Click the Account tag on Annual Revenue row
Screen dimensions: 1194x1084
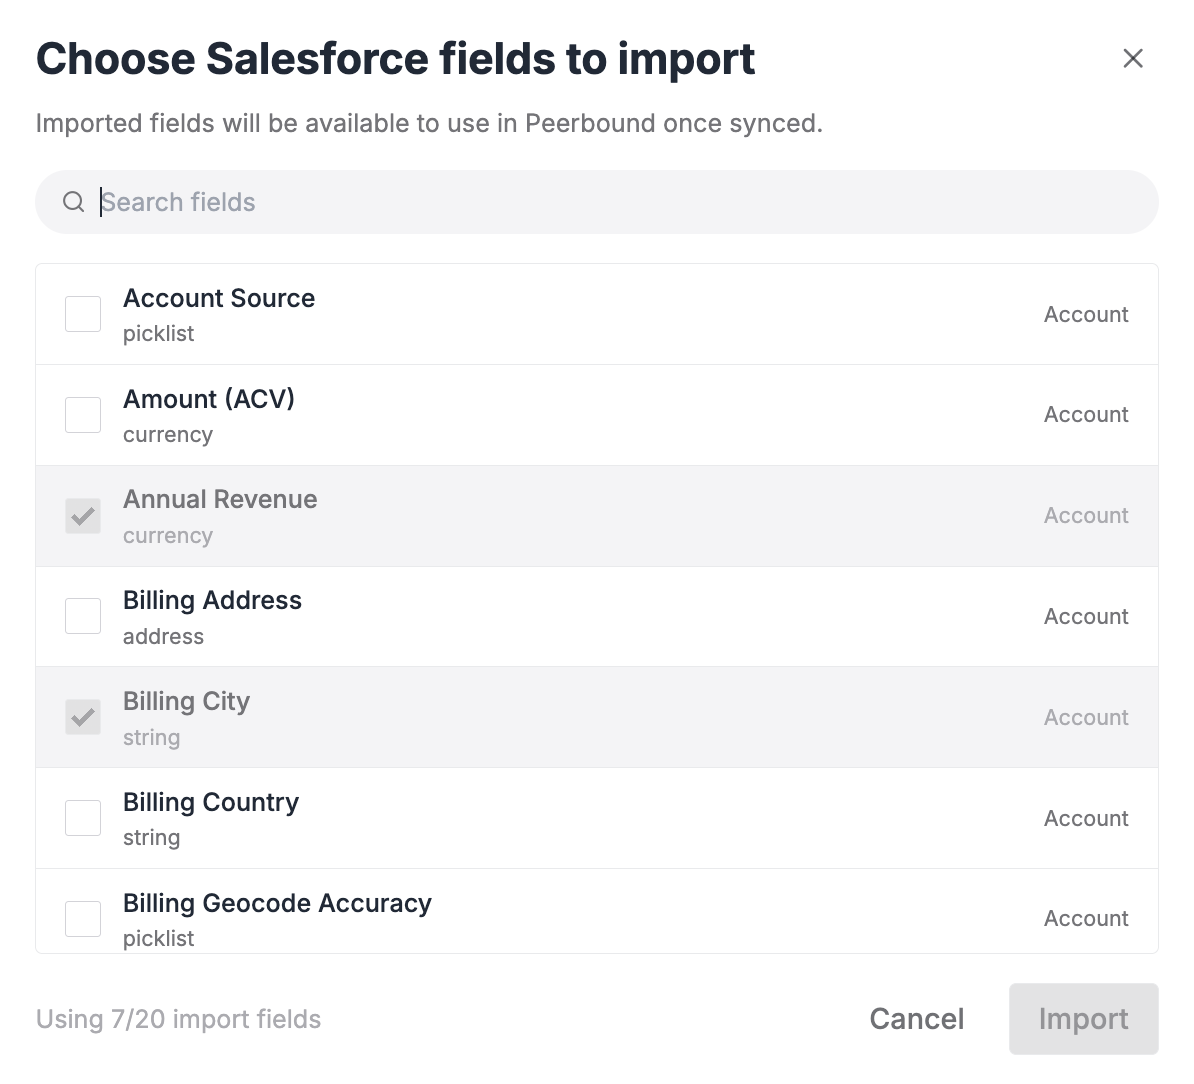click(1086, 515)
